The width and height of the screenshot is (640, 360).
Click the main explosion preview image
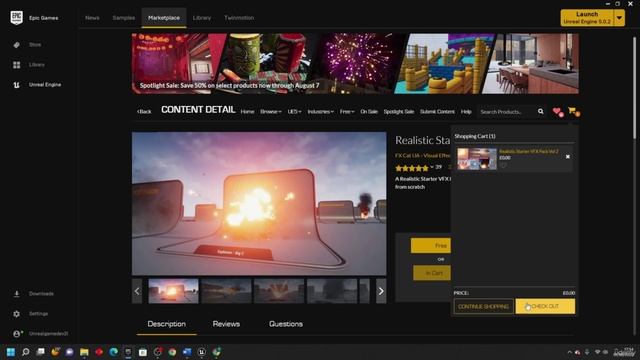click(259, 204)
